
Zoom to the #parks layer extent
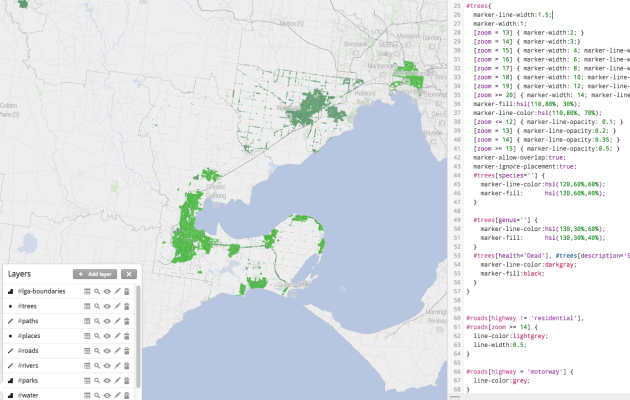(97, 381)
